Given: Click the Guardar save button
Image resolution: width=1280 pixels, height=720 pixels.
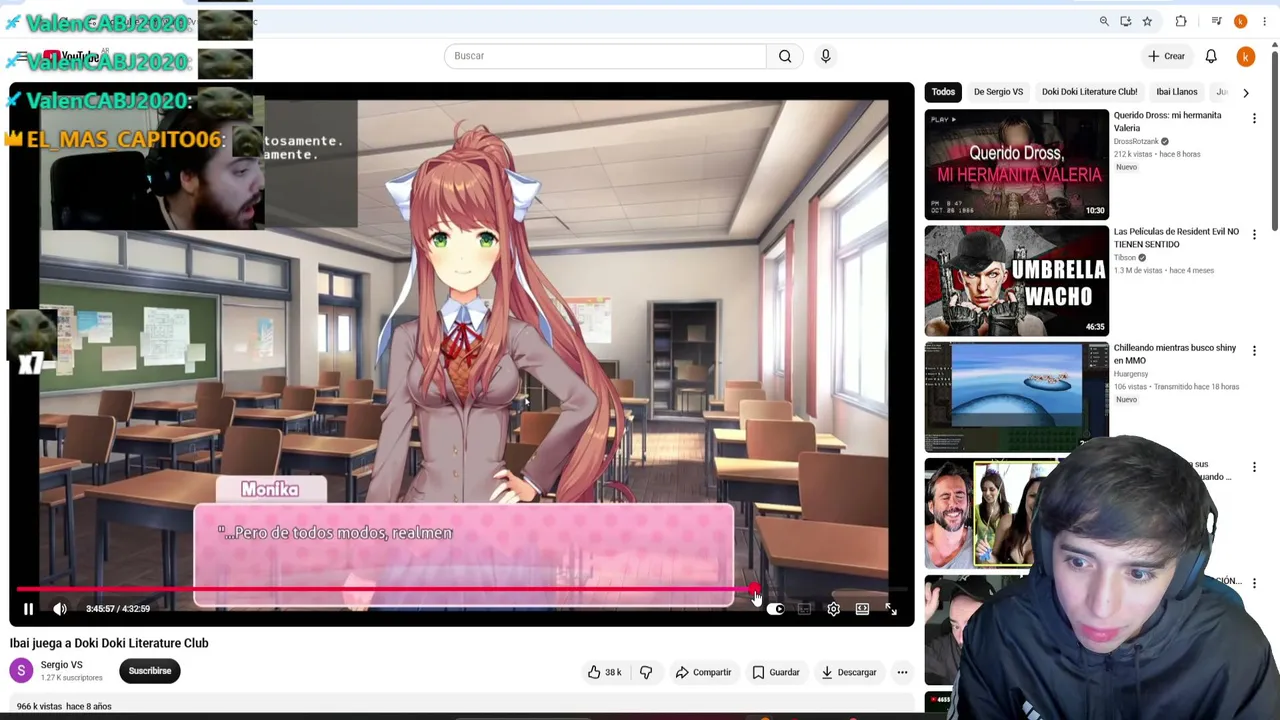Looking at the screenshot, I should 776,672.
